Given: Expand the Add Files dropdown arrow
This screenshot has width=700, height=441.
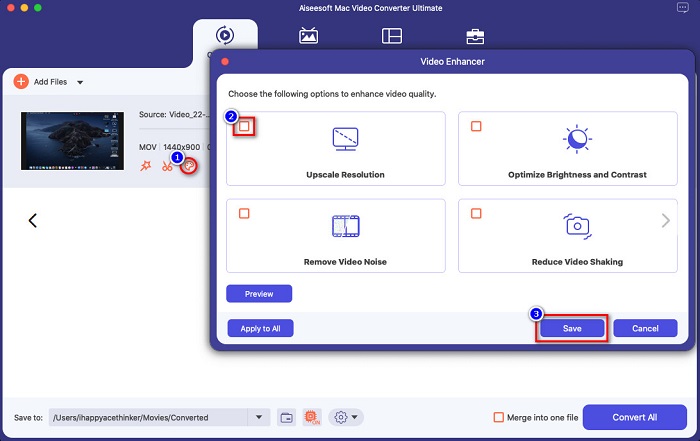Looking at the screenshot, I should click(x=80, y=82).
